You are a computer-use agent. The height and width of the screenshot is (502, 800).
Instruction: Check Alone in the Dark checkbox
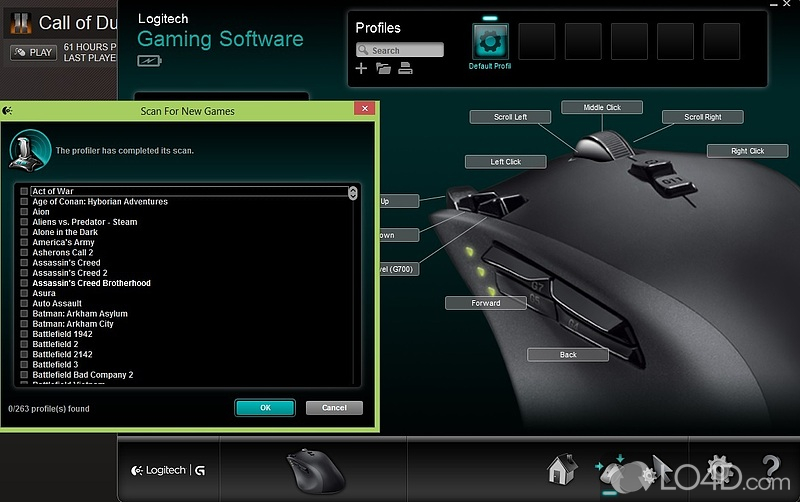(x=24, y=232)
